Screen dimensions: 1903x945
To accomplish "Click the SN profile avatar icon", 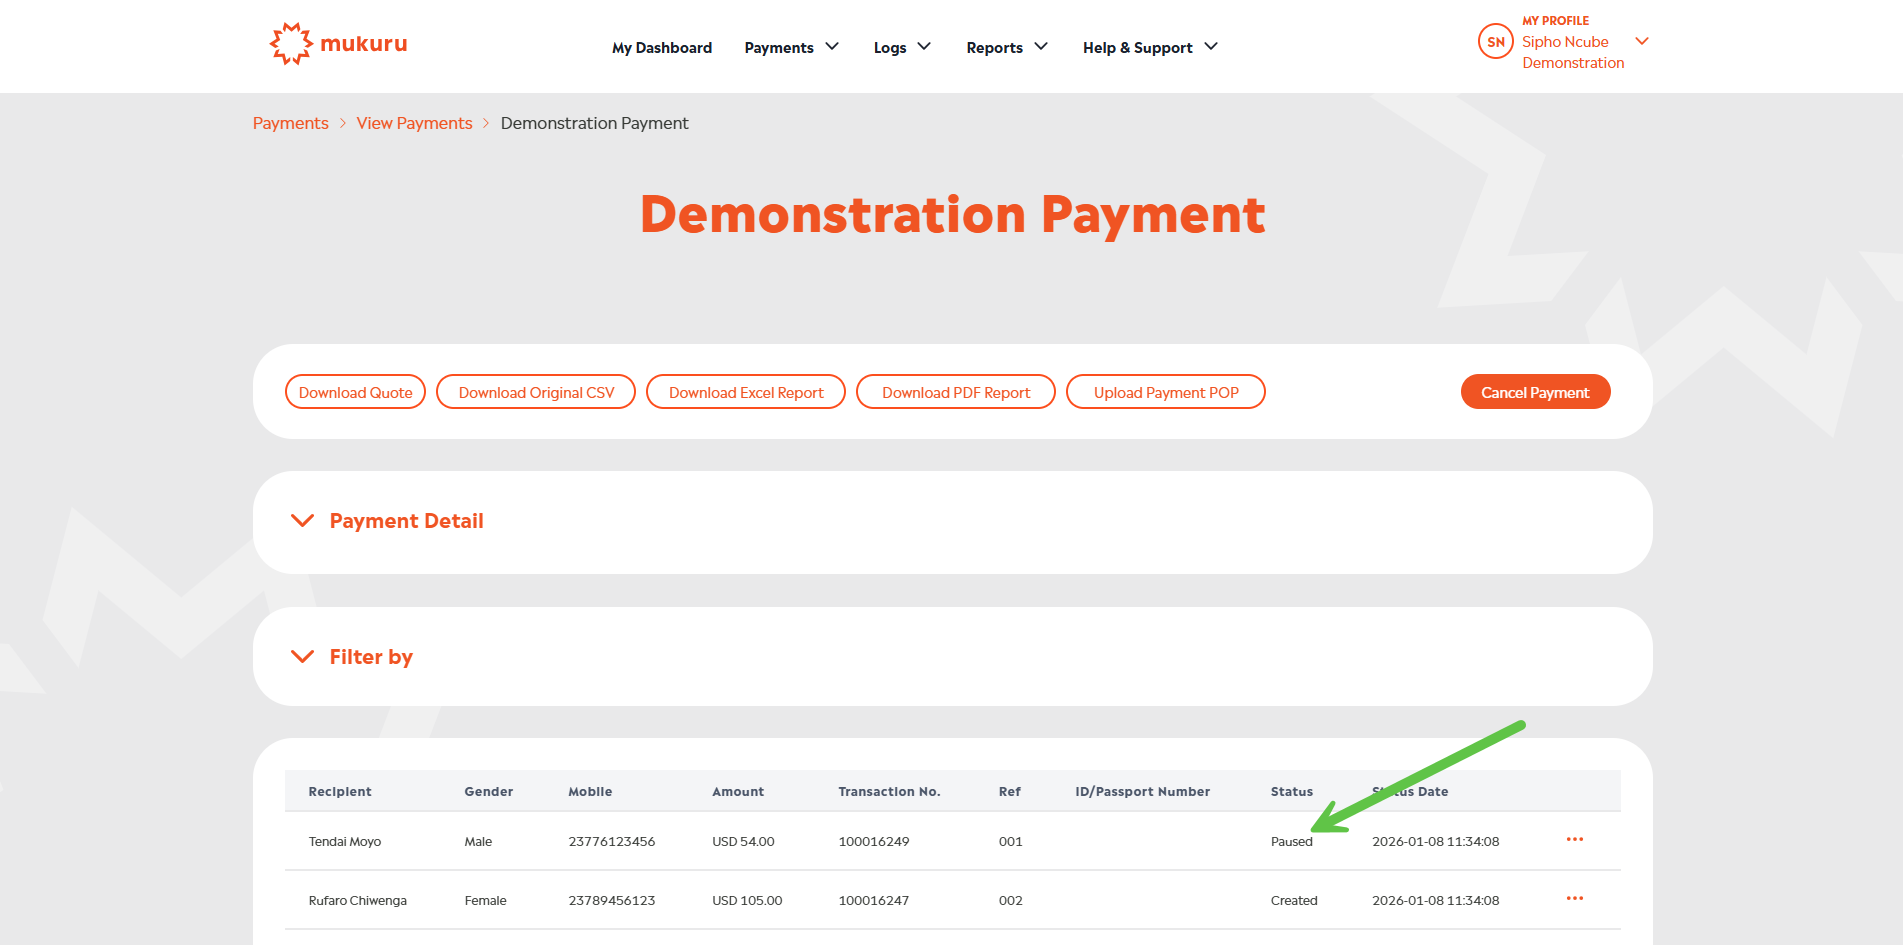I will [1495, 42].
